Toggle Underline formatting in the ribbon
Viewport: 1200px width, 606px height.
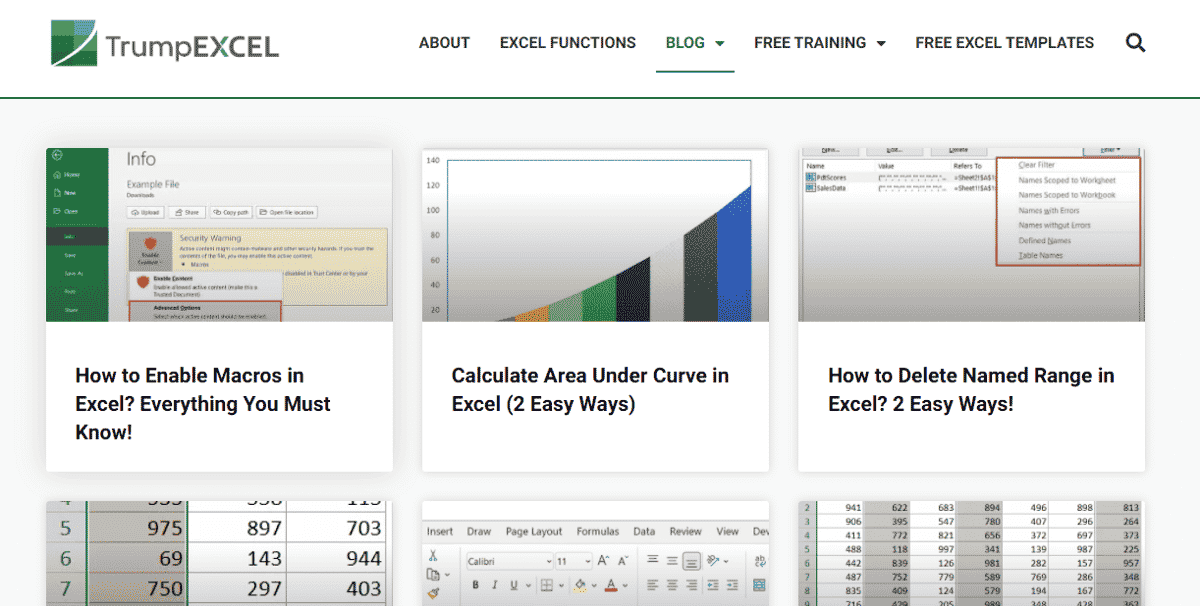tap(513, 584)
